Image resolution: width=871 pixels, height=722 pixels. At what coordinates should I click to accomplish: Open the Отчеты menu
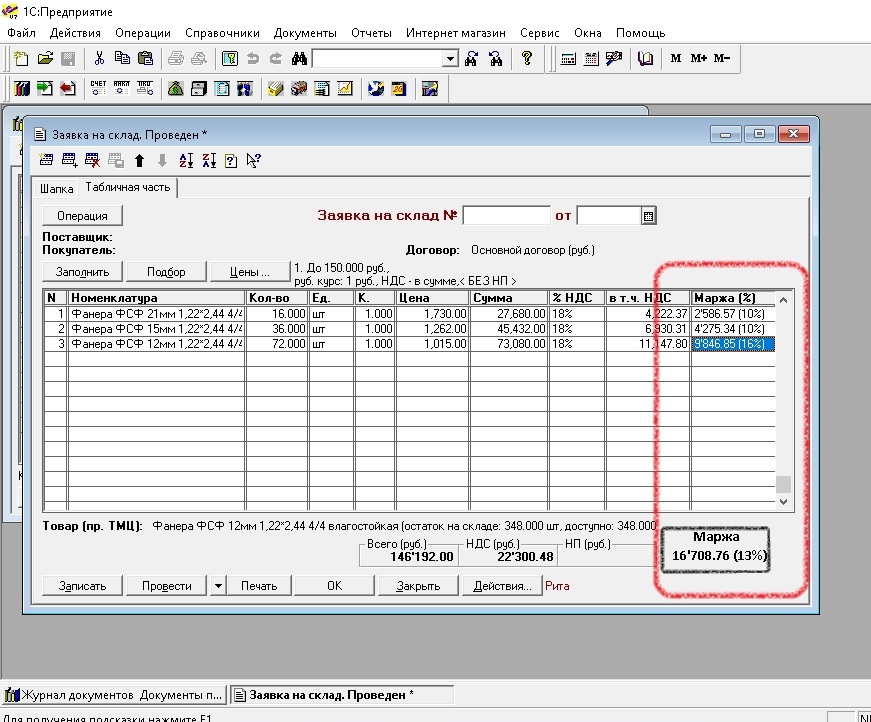pyautogui.click(x=368, y=33)
